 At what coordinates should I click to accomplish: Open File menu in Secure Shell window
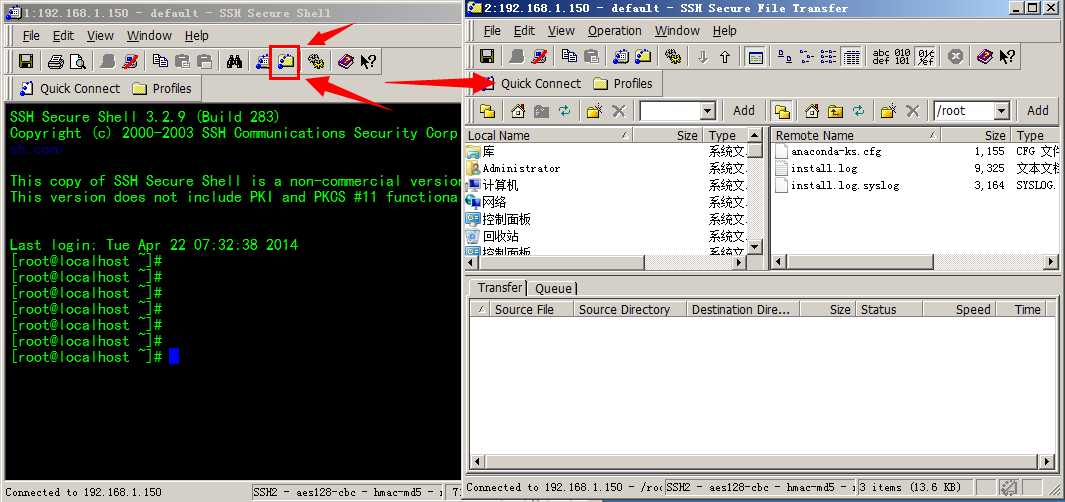(x=31, y=36)
